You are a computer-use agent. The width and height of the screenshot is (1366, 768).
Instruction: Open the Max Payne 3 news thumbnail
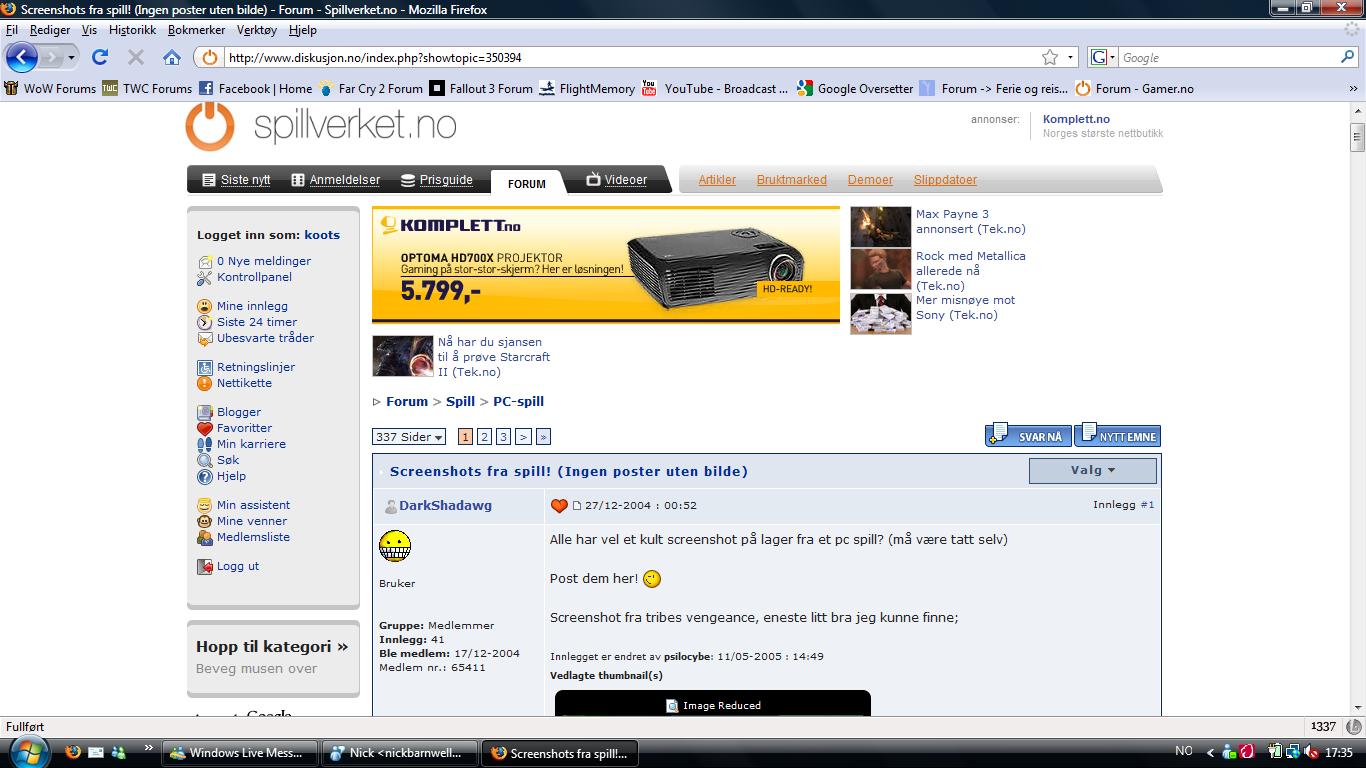(881, 227)
